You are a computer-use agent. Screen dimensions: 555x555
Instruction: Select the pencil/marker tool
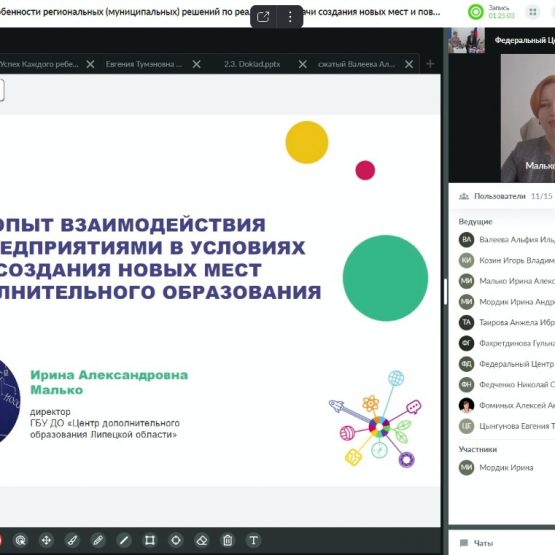pyautogui.click(x=98, y=540)
